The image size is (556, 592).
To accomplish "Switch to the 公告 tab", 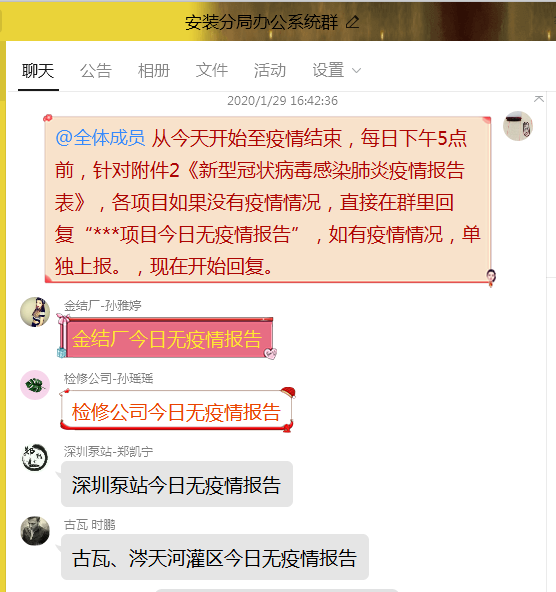I will [x=96, y=71].
